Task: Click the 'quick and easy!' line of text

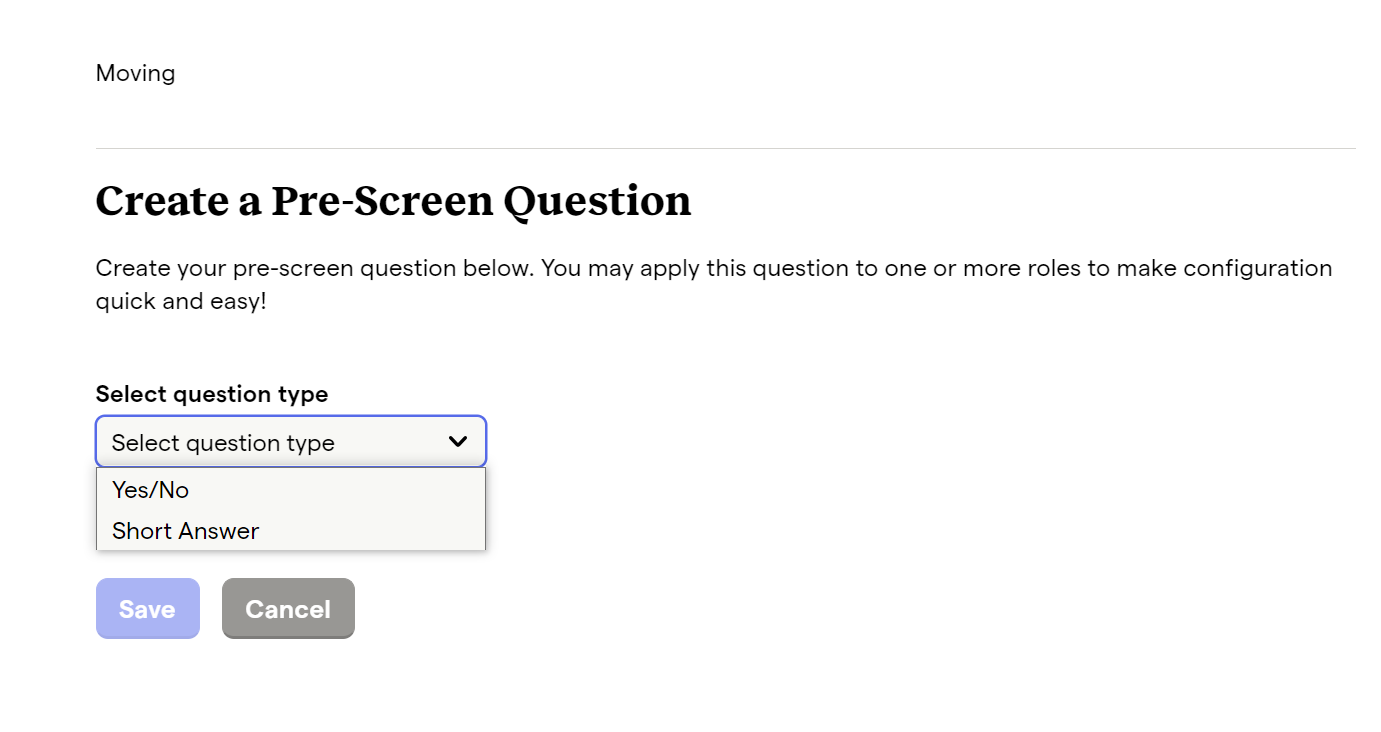Action: [181, 301]
